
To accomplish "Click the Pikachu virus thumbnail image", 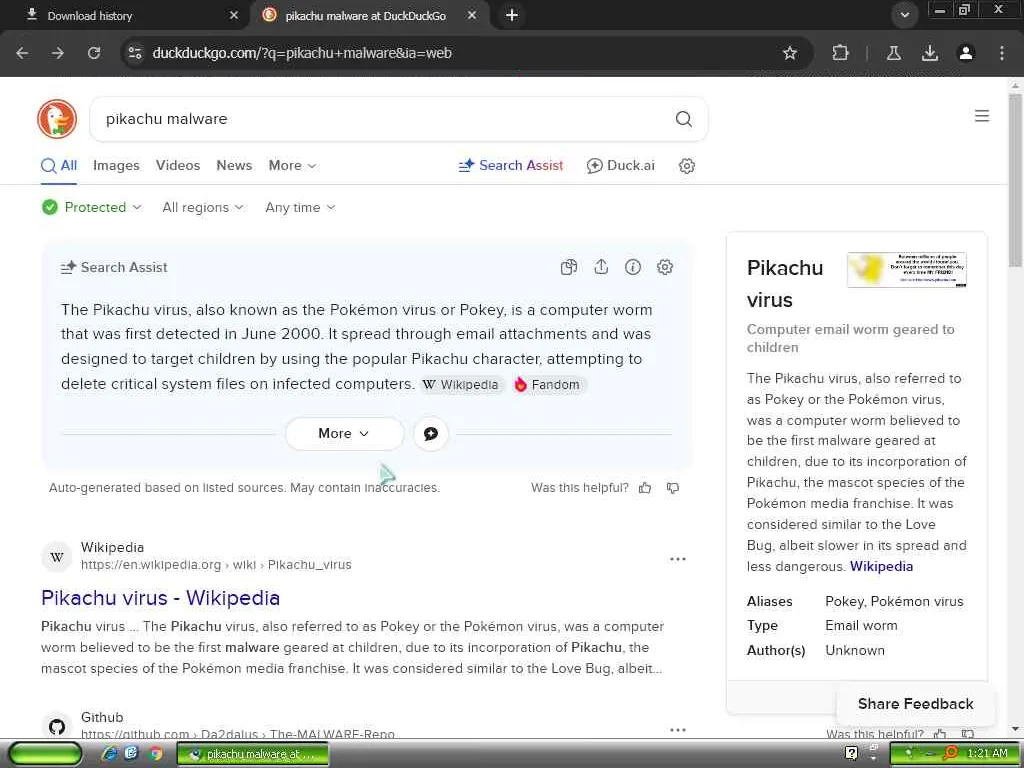I will tap(906, 269).
